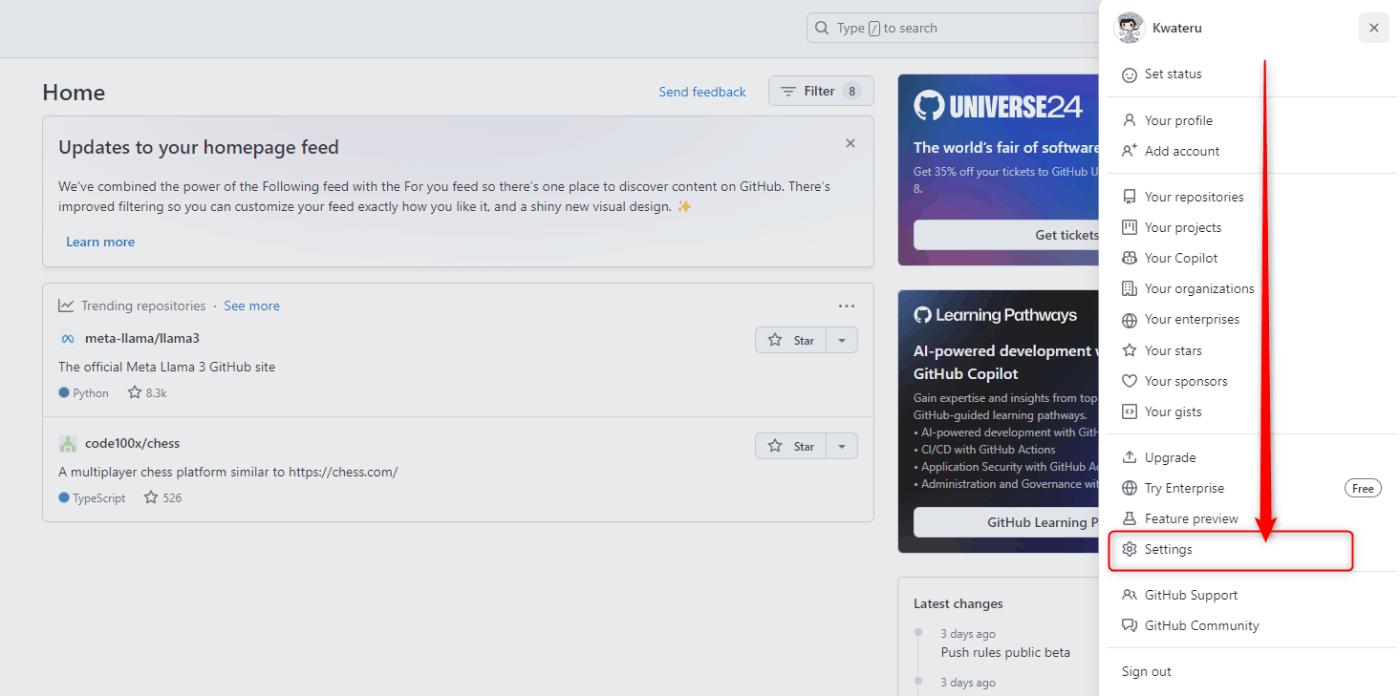Click the Add account person-plus icon
Screen dimensions: 1400x696
pos(1129,151)
